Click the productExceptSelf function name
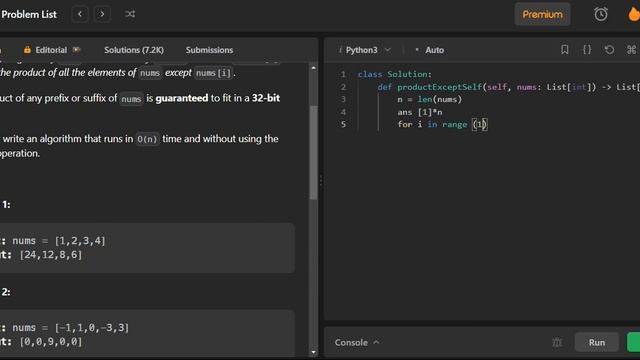The image size is (640, 360). coord(440,87)
